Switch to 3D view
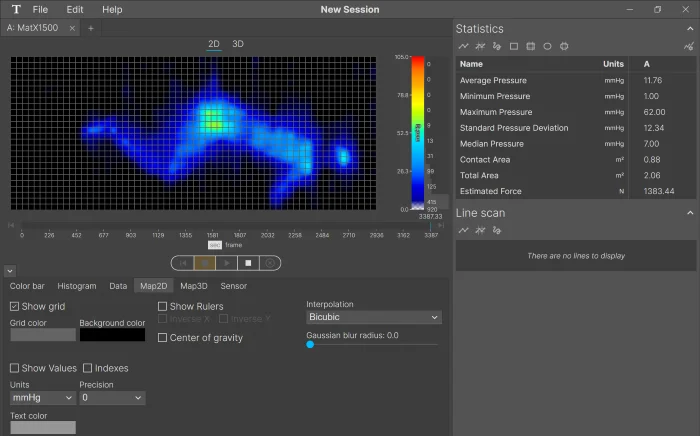This screenshot has height=436, width=700. (x=238, y=44)
